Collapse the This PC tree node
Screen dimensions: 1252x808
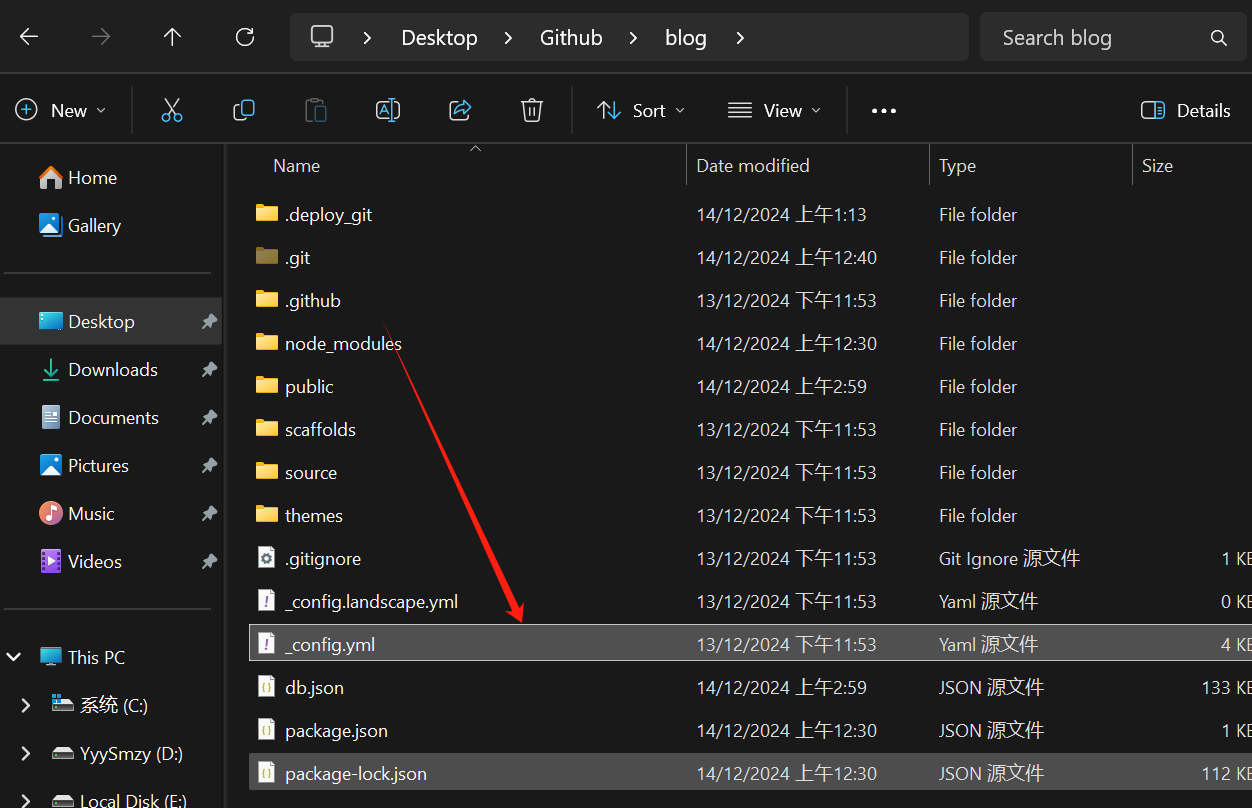(x=14, y=657)
